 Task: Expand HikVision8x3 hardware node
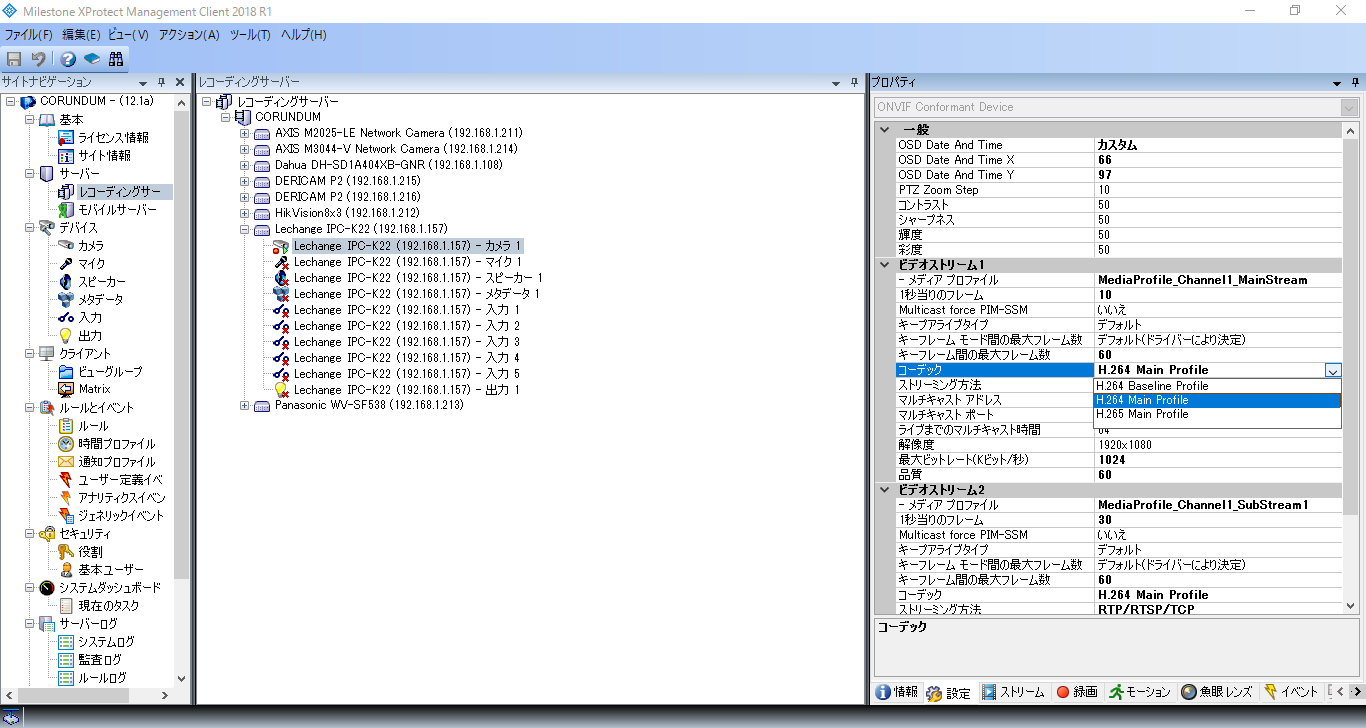[x=245, y=213]
